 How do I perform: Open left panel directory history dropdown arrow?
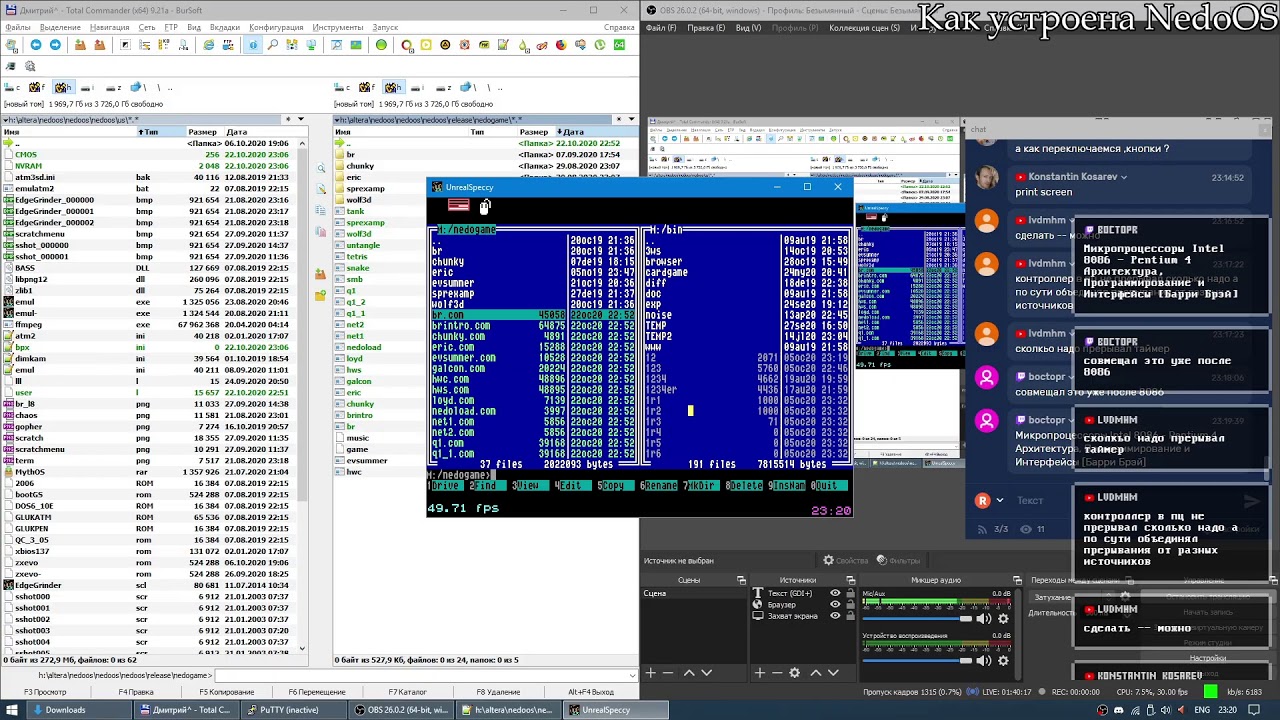tap(300, 120)
